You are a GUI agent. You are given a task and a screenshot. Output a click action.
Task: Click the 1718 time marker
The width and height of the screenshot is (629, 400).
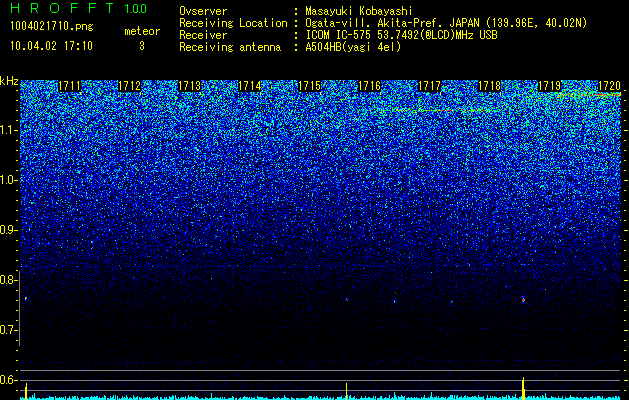click(489, 86)
